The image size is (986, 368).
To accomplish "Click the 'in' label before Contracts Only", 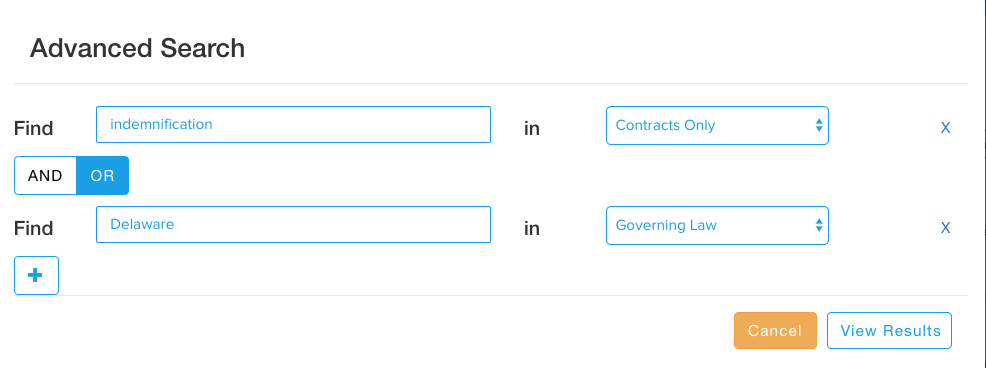I will pyautogui.click(x=532, y=128).
